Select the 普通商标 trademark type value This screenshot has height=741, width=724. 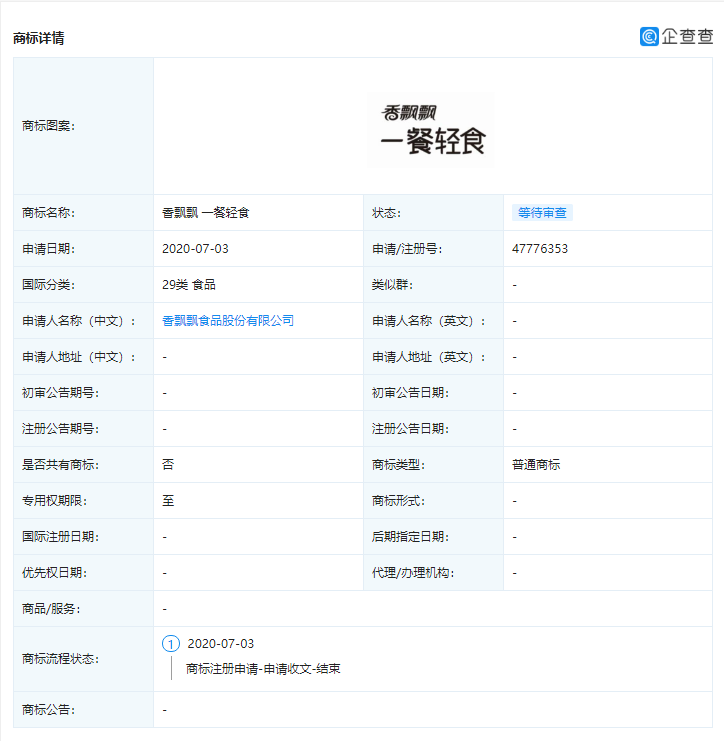point(536,465)
